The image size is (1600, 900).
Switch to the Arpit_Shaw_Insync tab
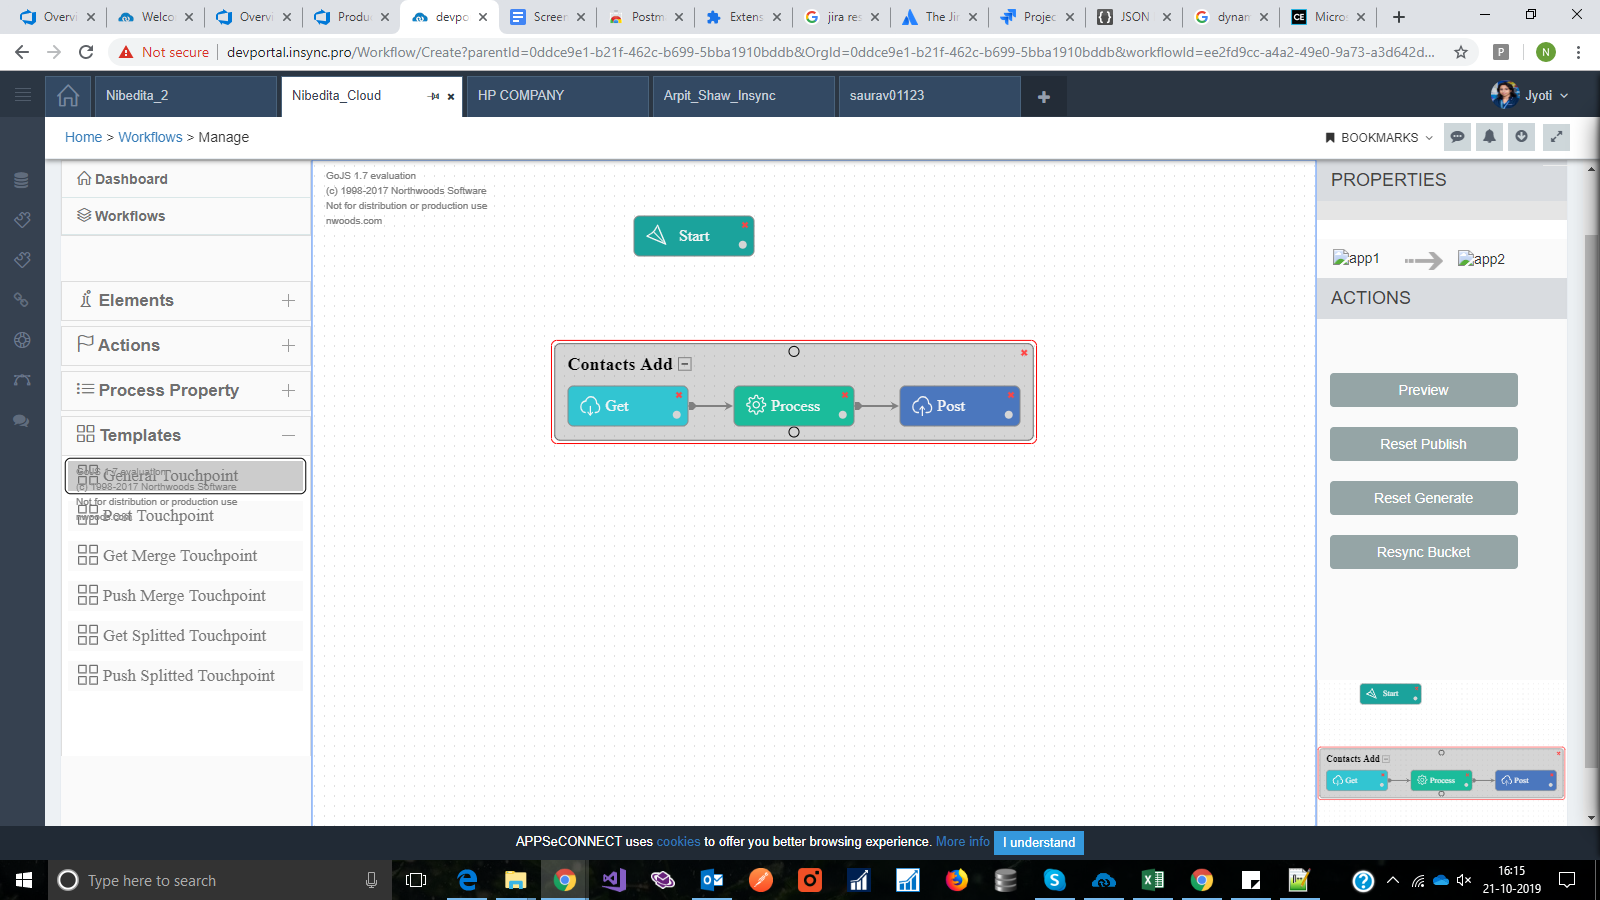(x=720, y=96)
